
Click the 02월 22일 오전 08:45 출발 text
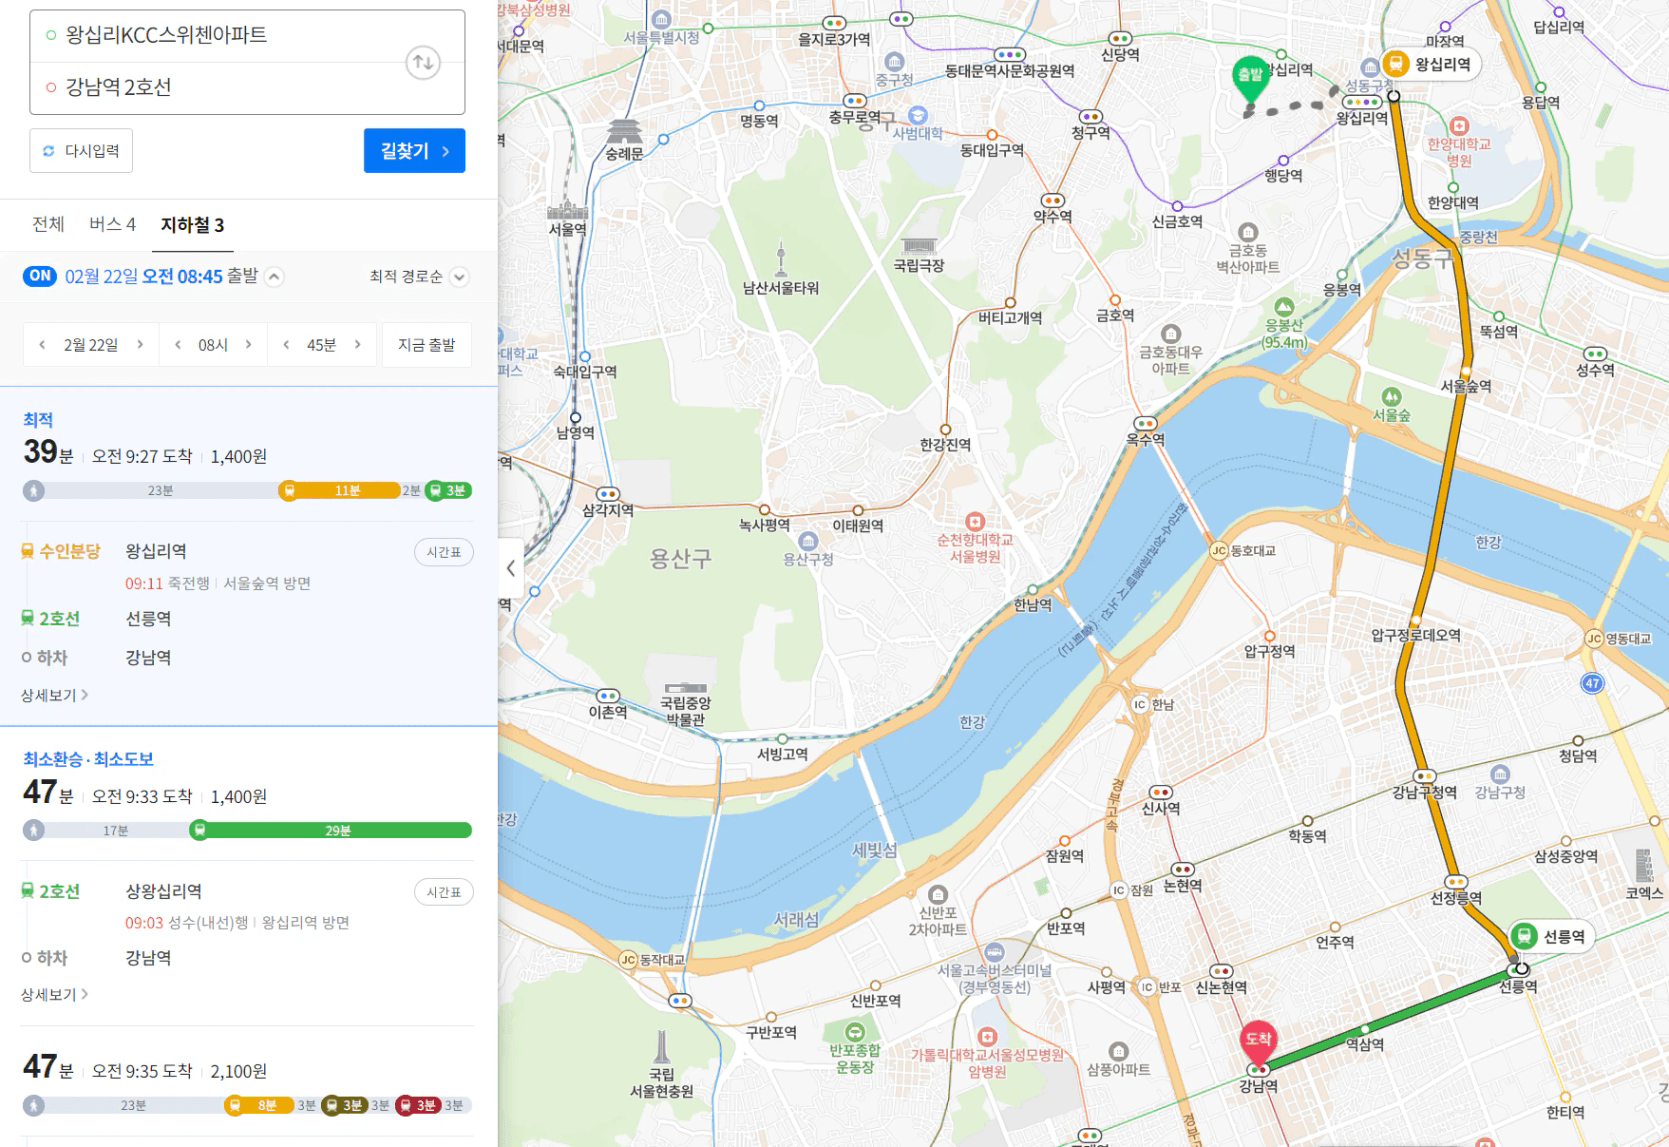161,277
